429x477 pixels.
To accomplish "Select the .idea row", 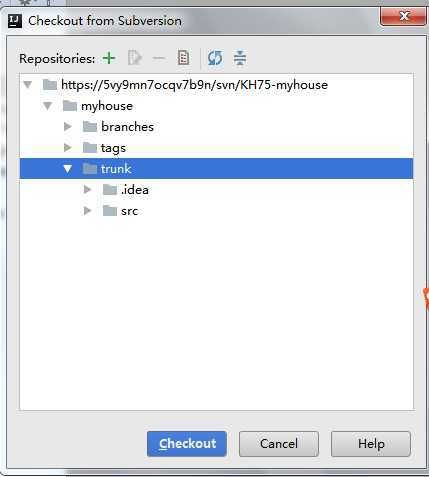I will click(x=216, y=190).
